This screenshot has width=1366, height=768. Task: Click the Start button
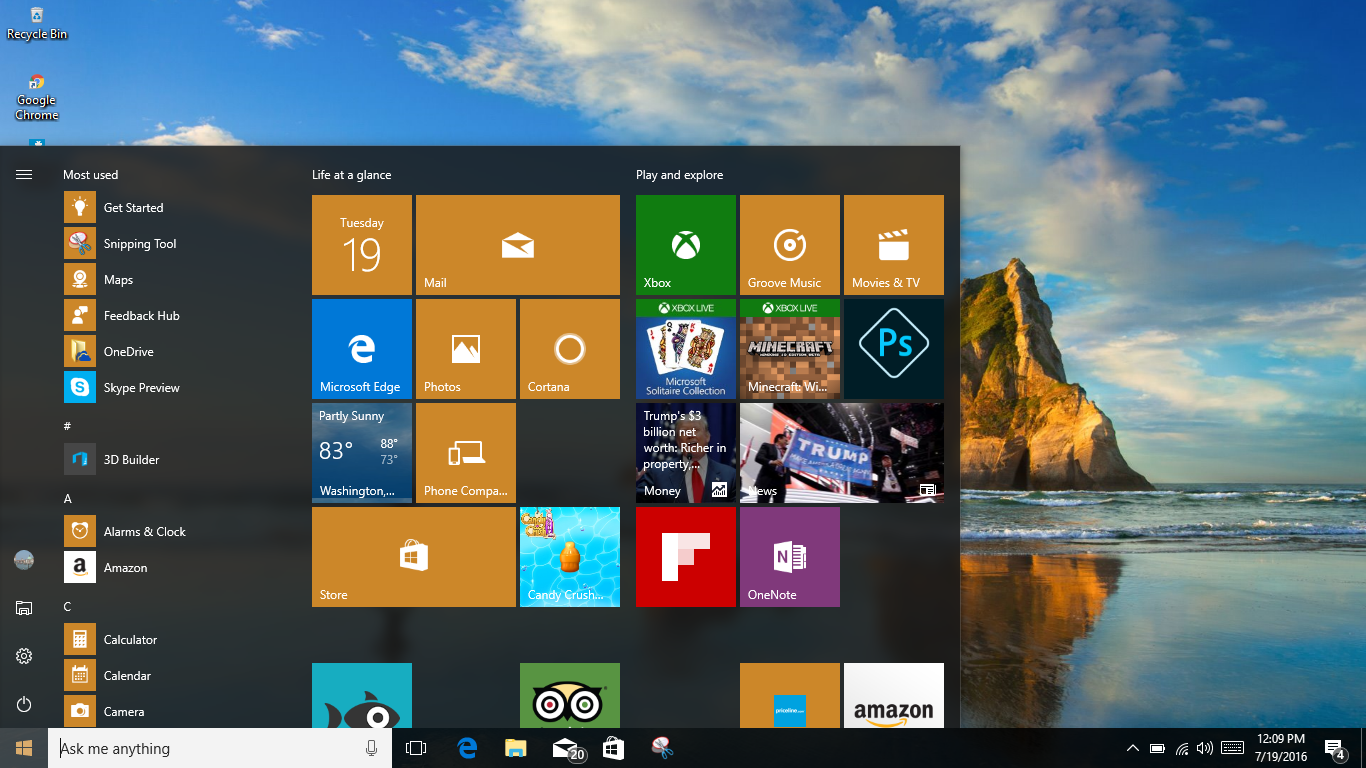[x=24, y=748]
